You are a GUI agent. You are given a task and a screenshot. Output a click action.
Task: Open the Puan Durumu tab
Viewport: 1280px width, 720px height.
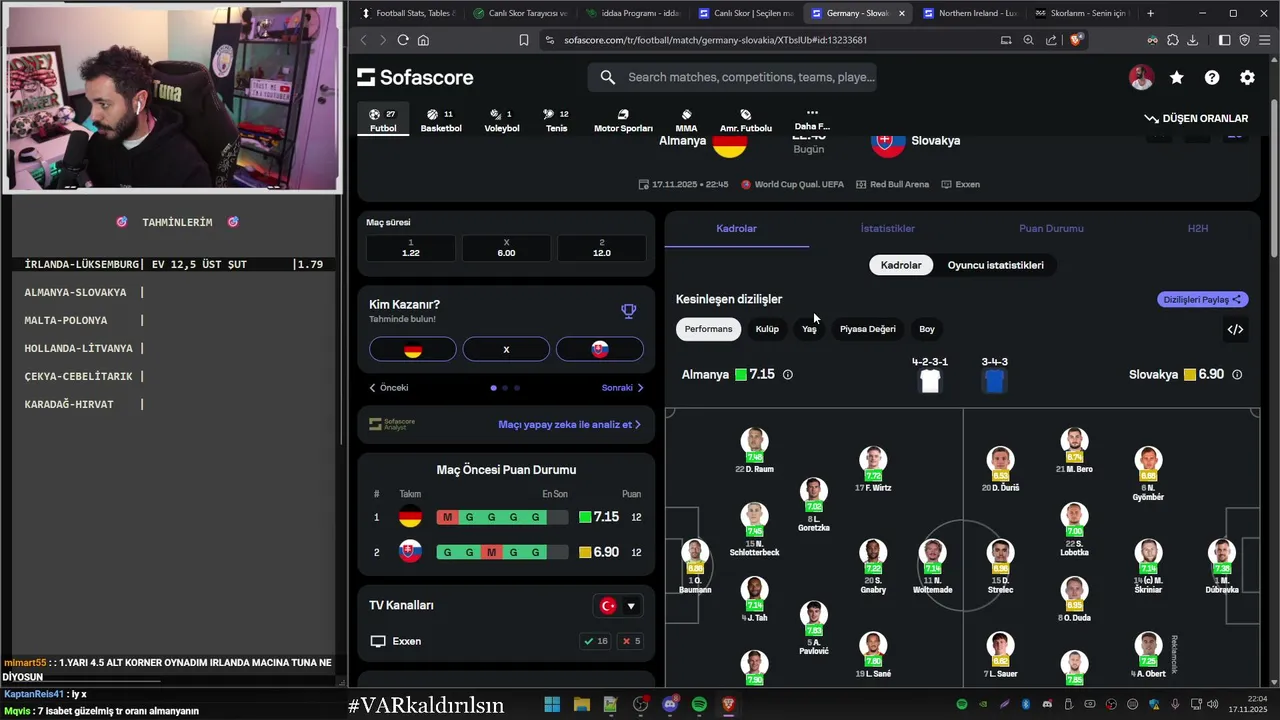1051,229
